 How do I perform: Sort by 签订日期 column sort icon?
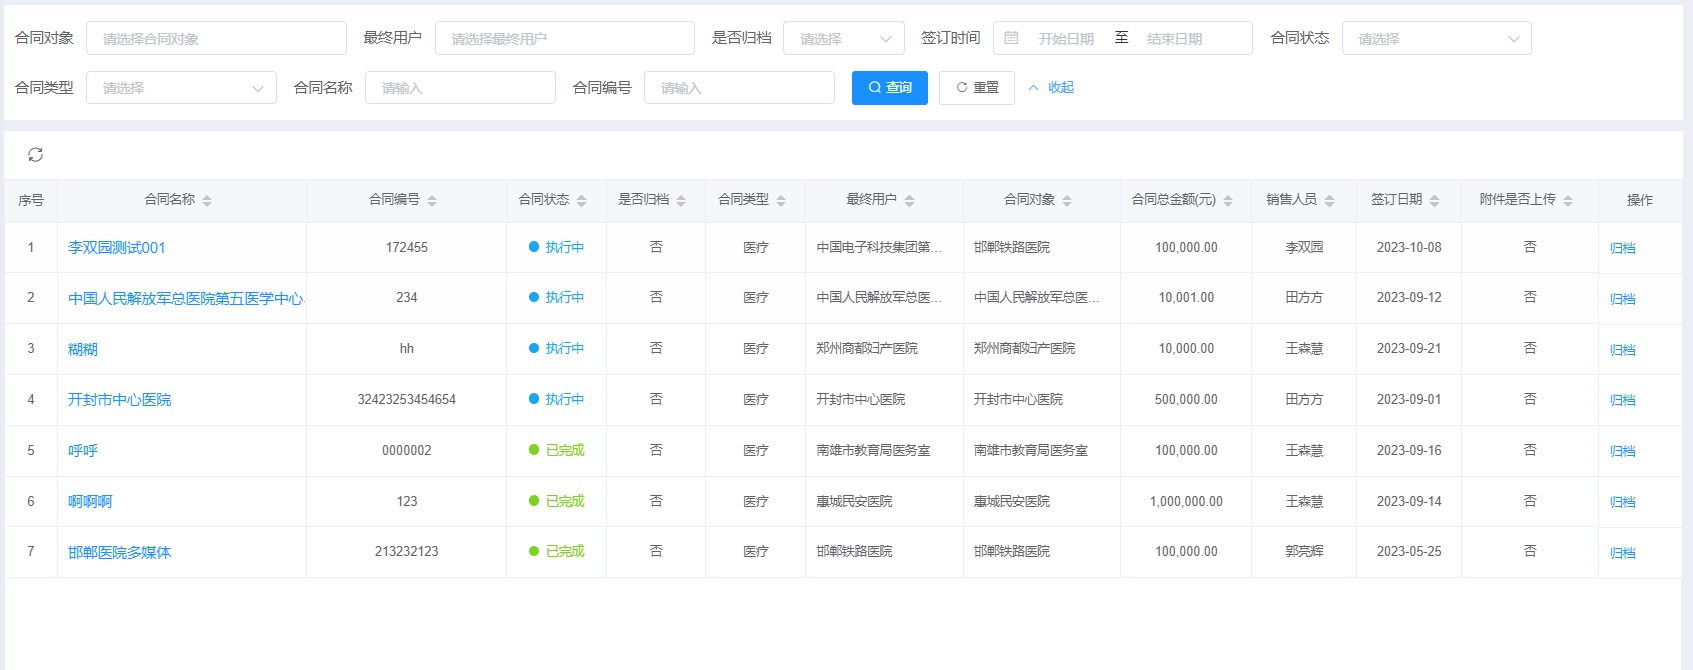point(1434,201)
